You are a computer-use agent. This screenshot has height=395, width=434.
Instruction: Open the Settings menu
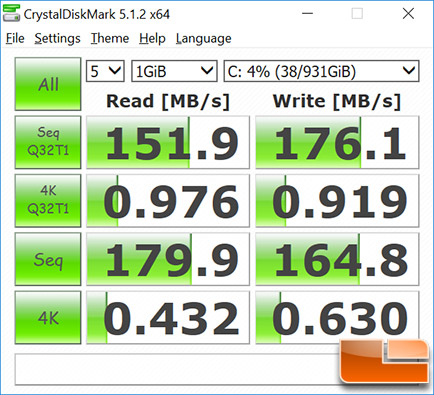57,38
